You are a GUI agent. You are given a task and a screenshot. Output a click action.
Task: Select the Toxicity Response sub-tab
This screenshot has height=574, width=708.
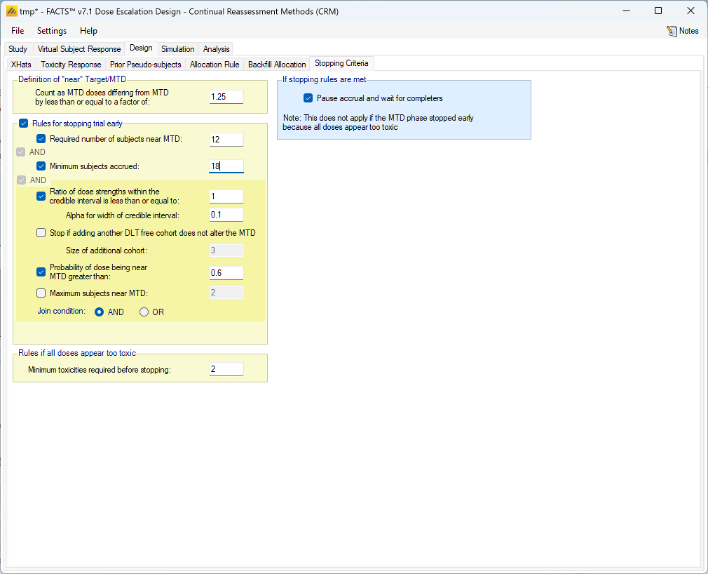tap(71, 64)
